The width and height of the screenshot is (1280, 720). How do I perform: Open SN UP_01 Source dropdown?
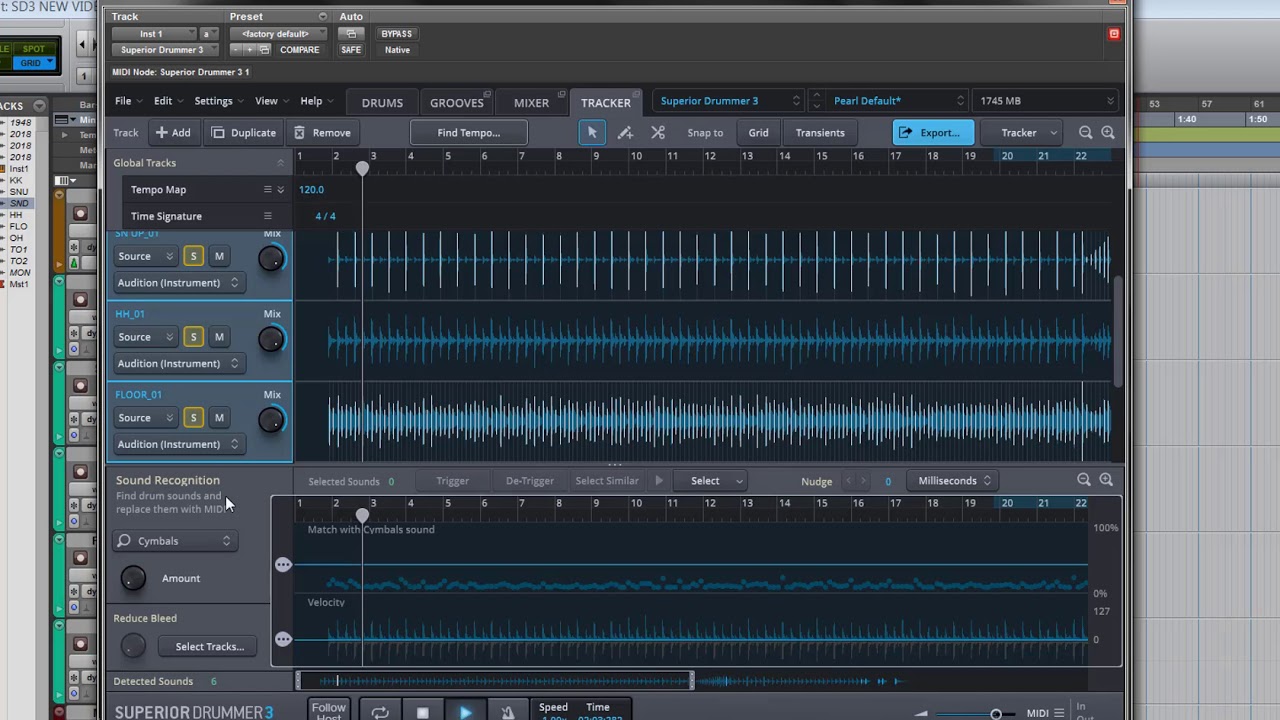145,256
